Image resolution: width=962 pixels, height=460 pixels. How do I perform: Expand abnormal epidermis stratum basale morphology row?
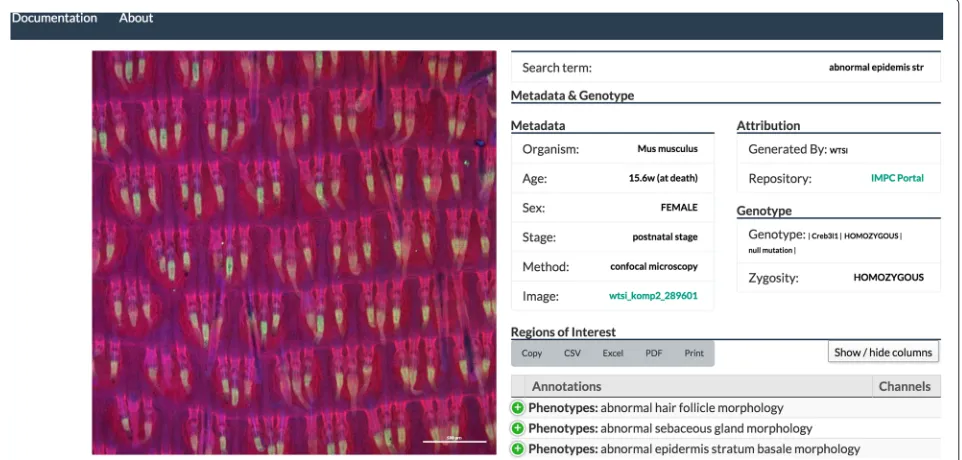pos(517,450)
